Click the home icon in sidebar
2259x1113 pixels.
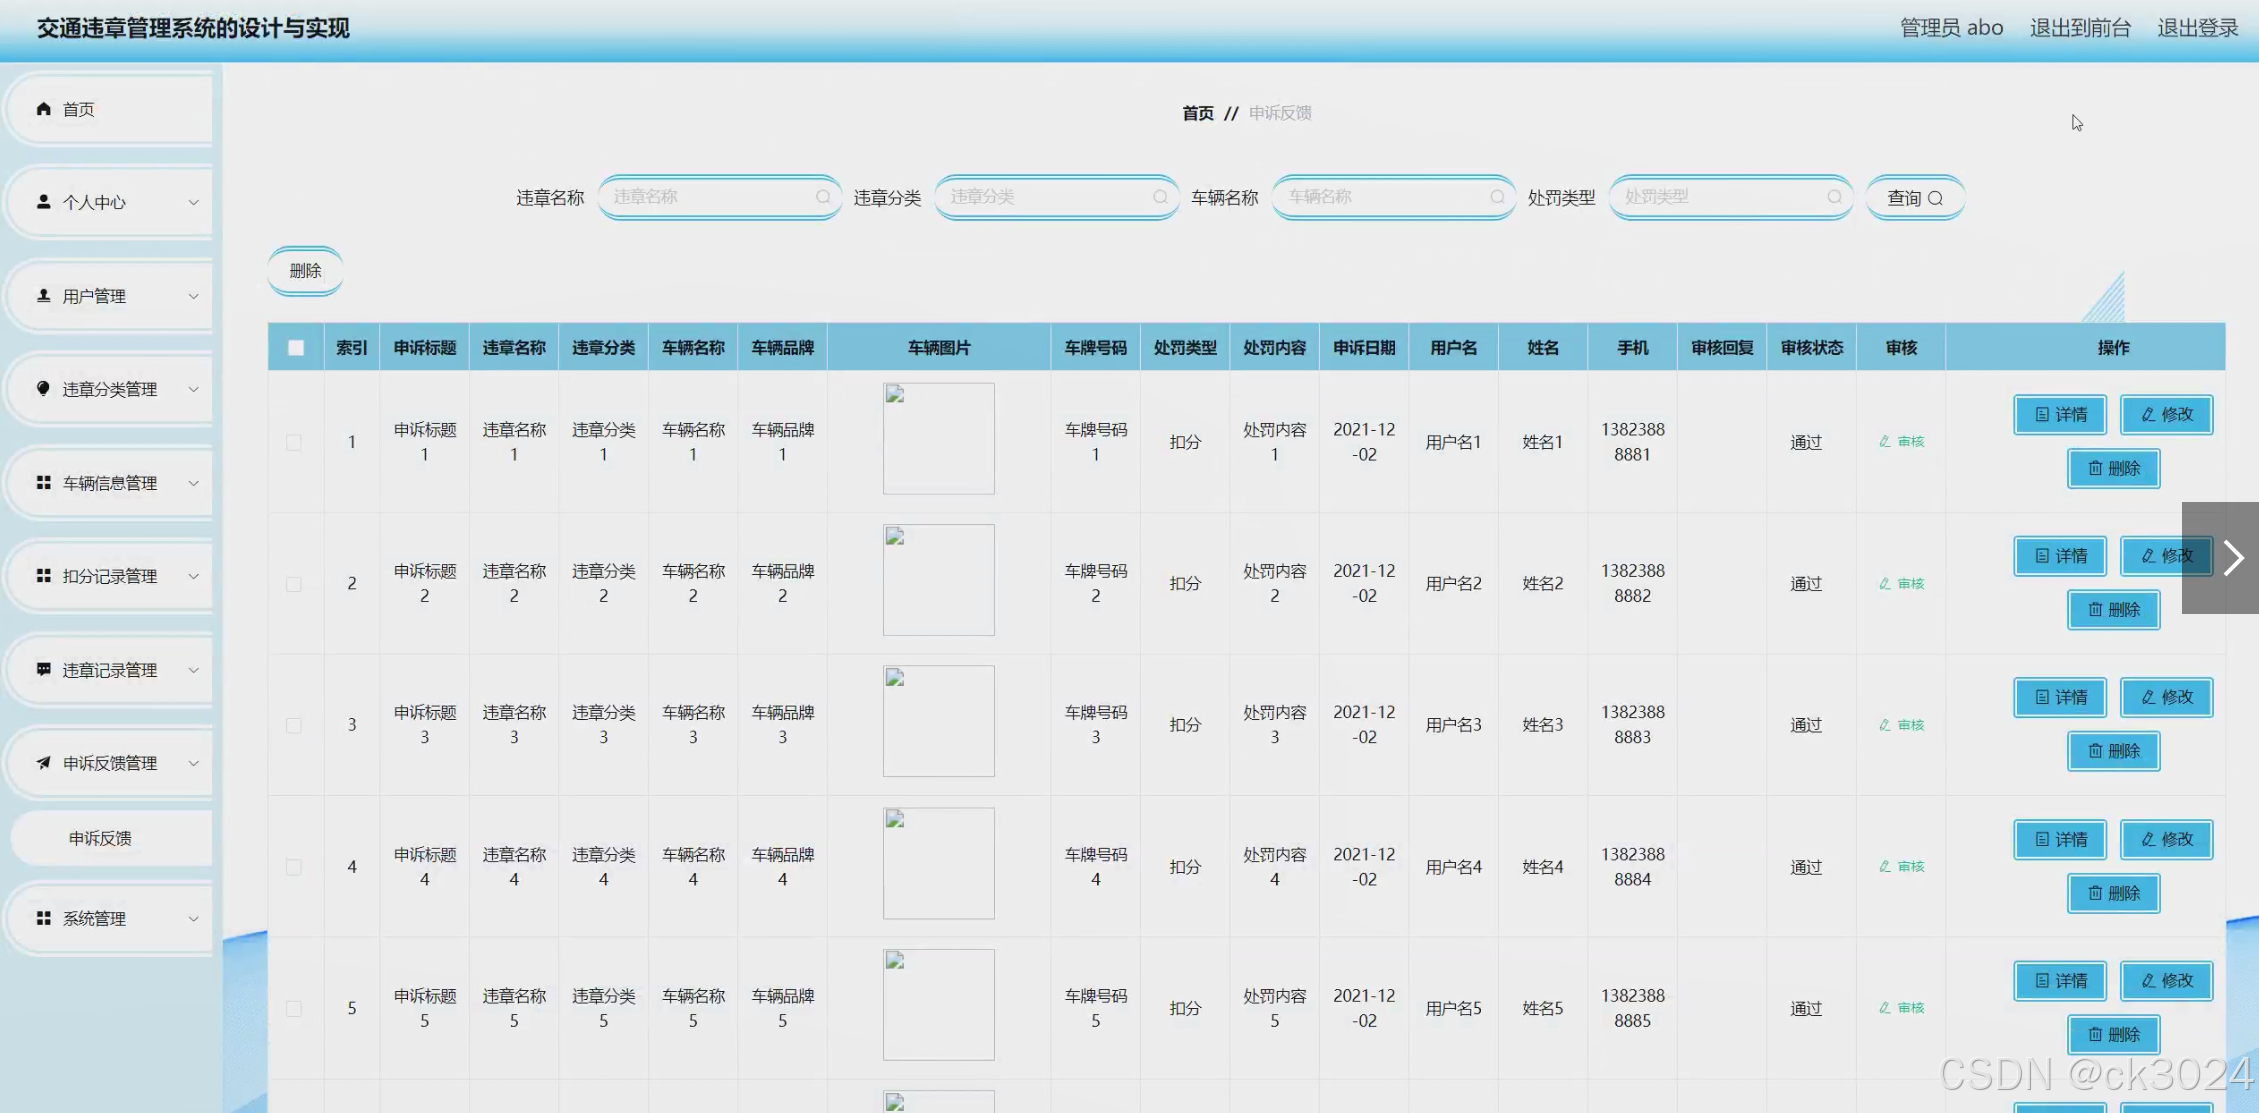coord(43,109)
